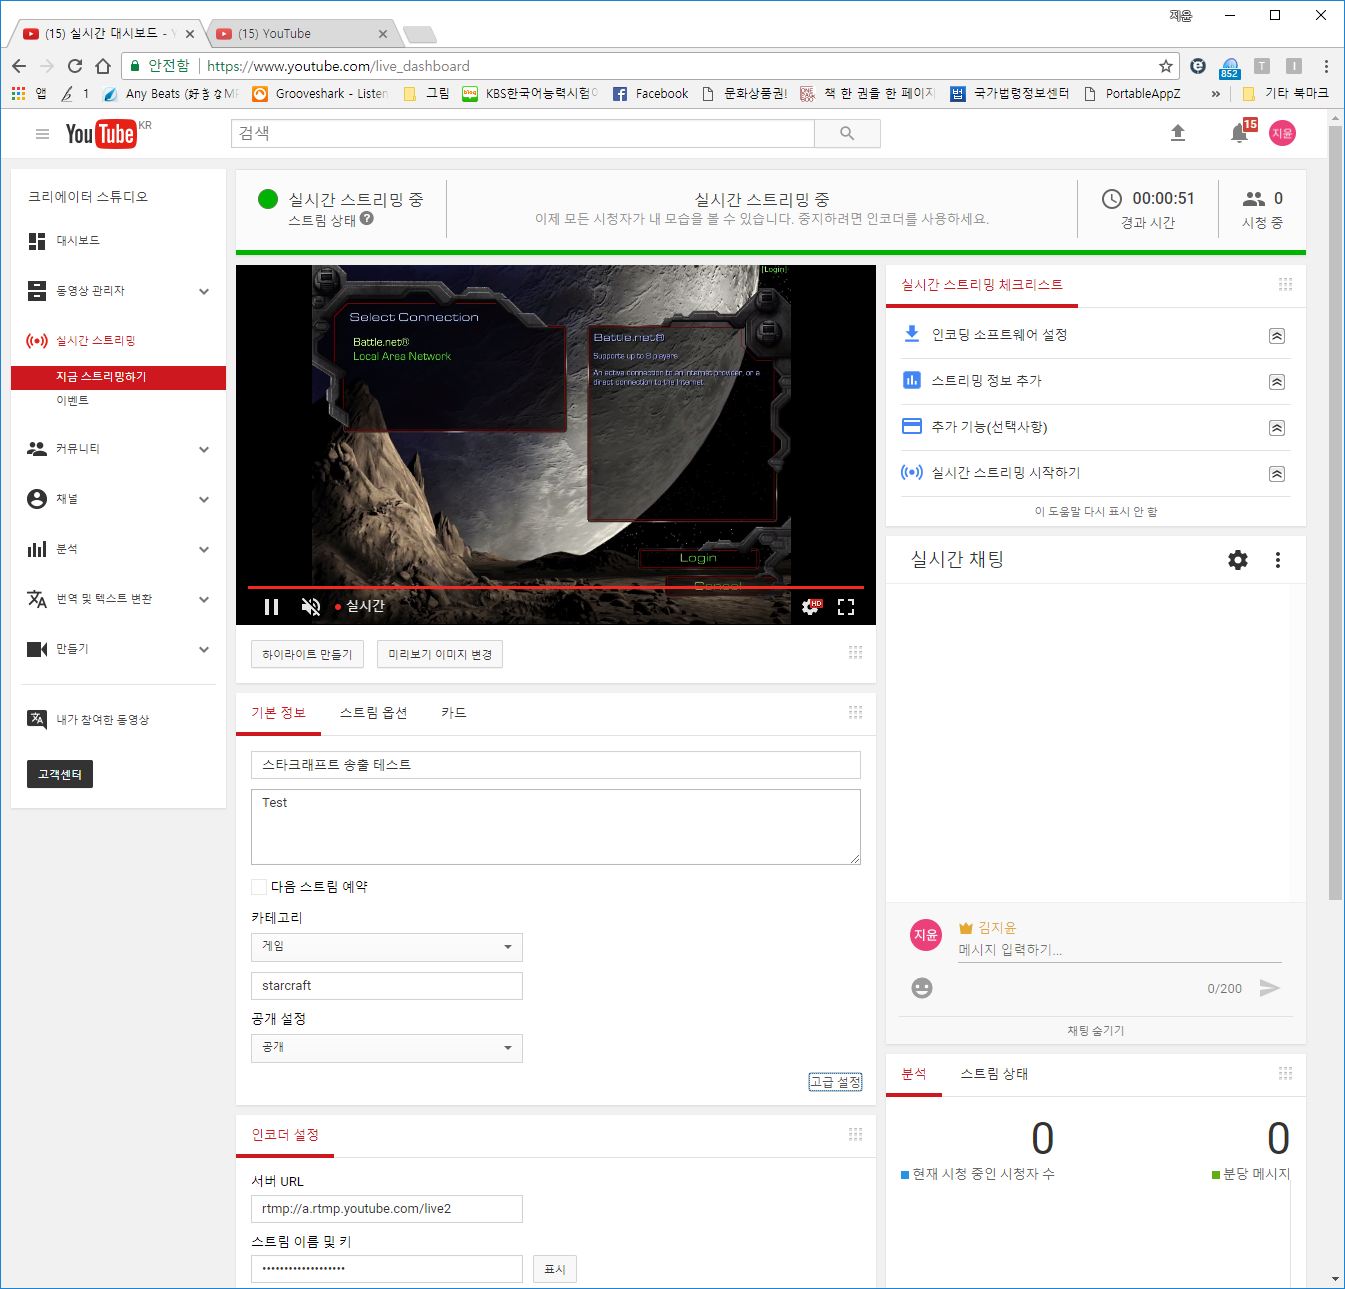Open the Facebook bookmark
The width and height of the screenshot is (1345, 1289).
point(650,93)
